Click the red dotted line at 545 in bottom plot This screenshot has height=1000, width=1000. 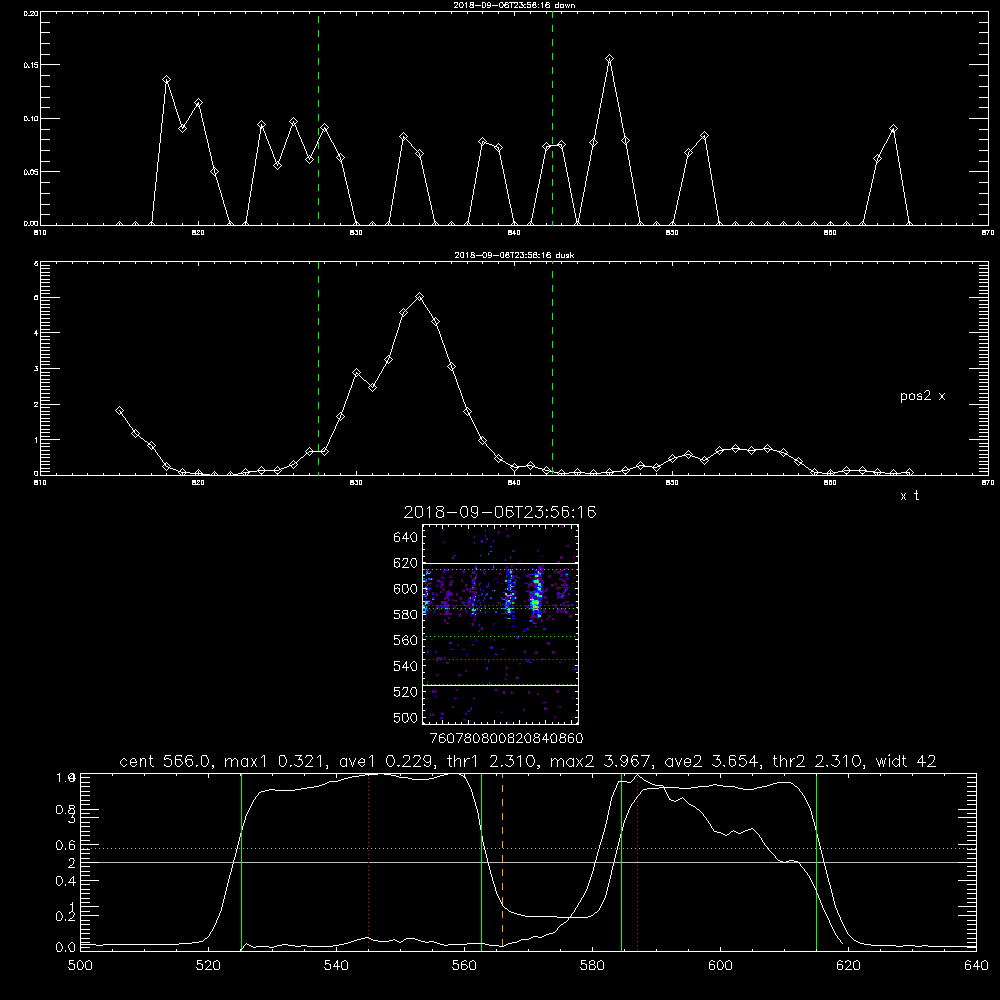click(368, 861)
